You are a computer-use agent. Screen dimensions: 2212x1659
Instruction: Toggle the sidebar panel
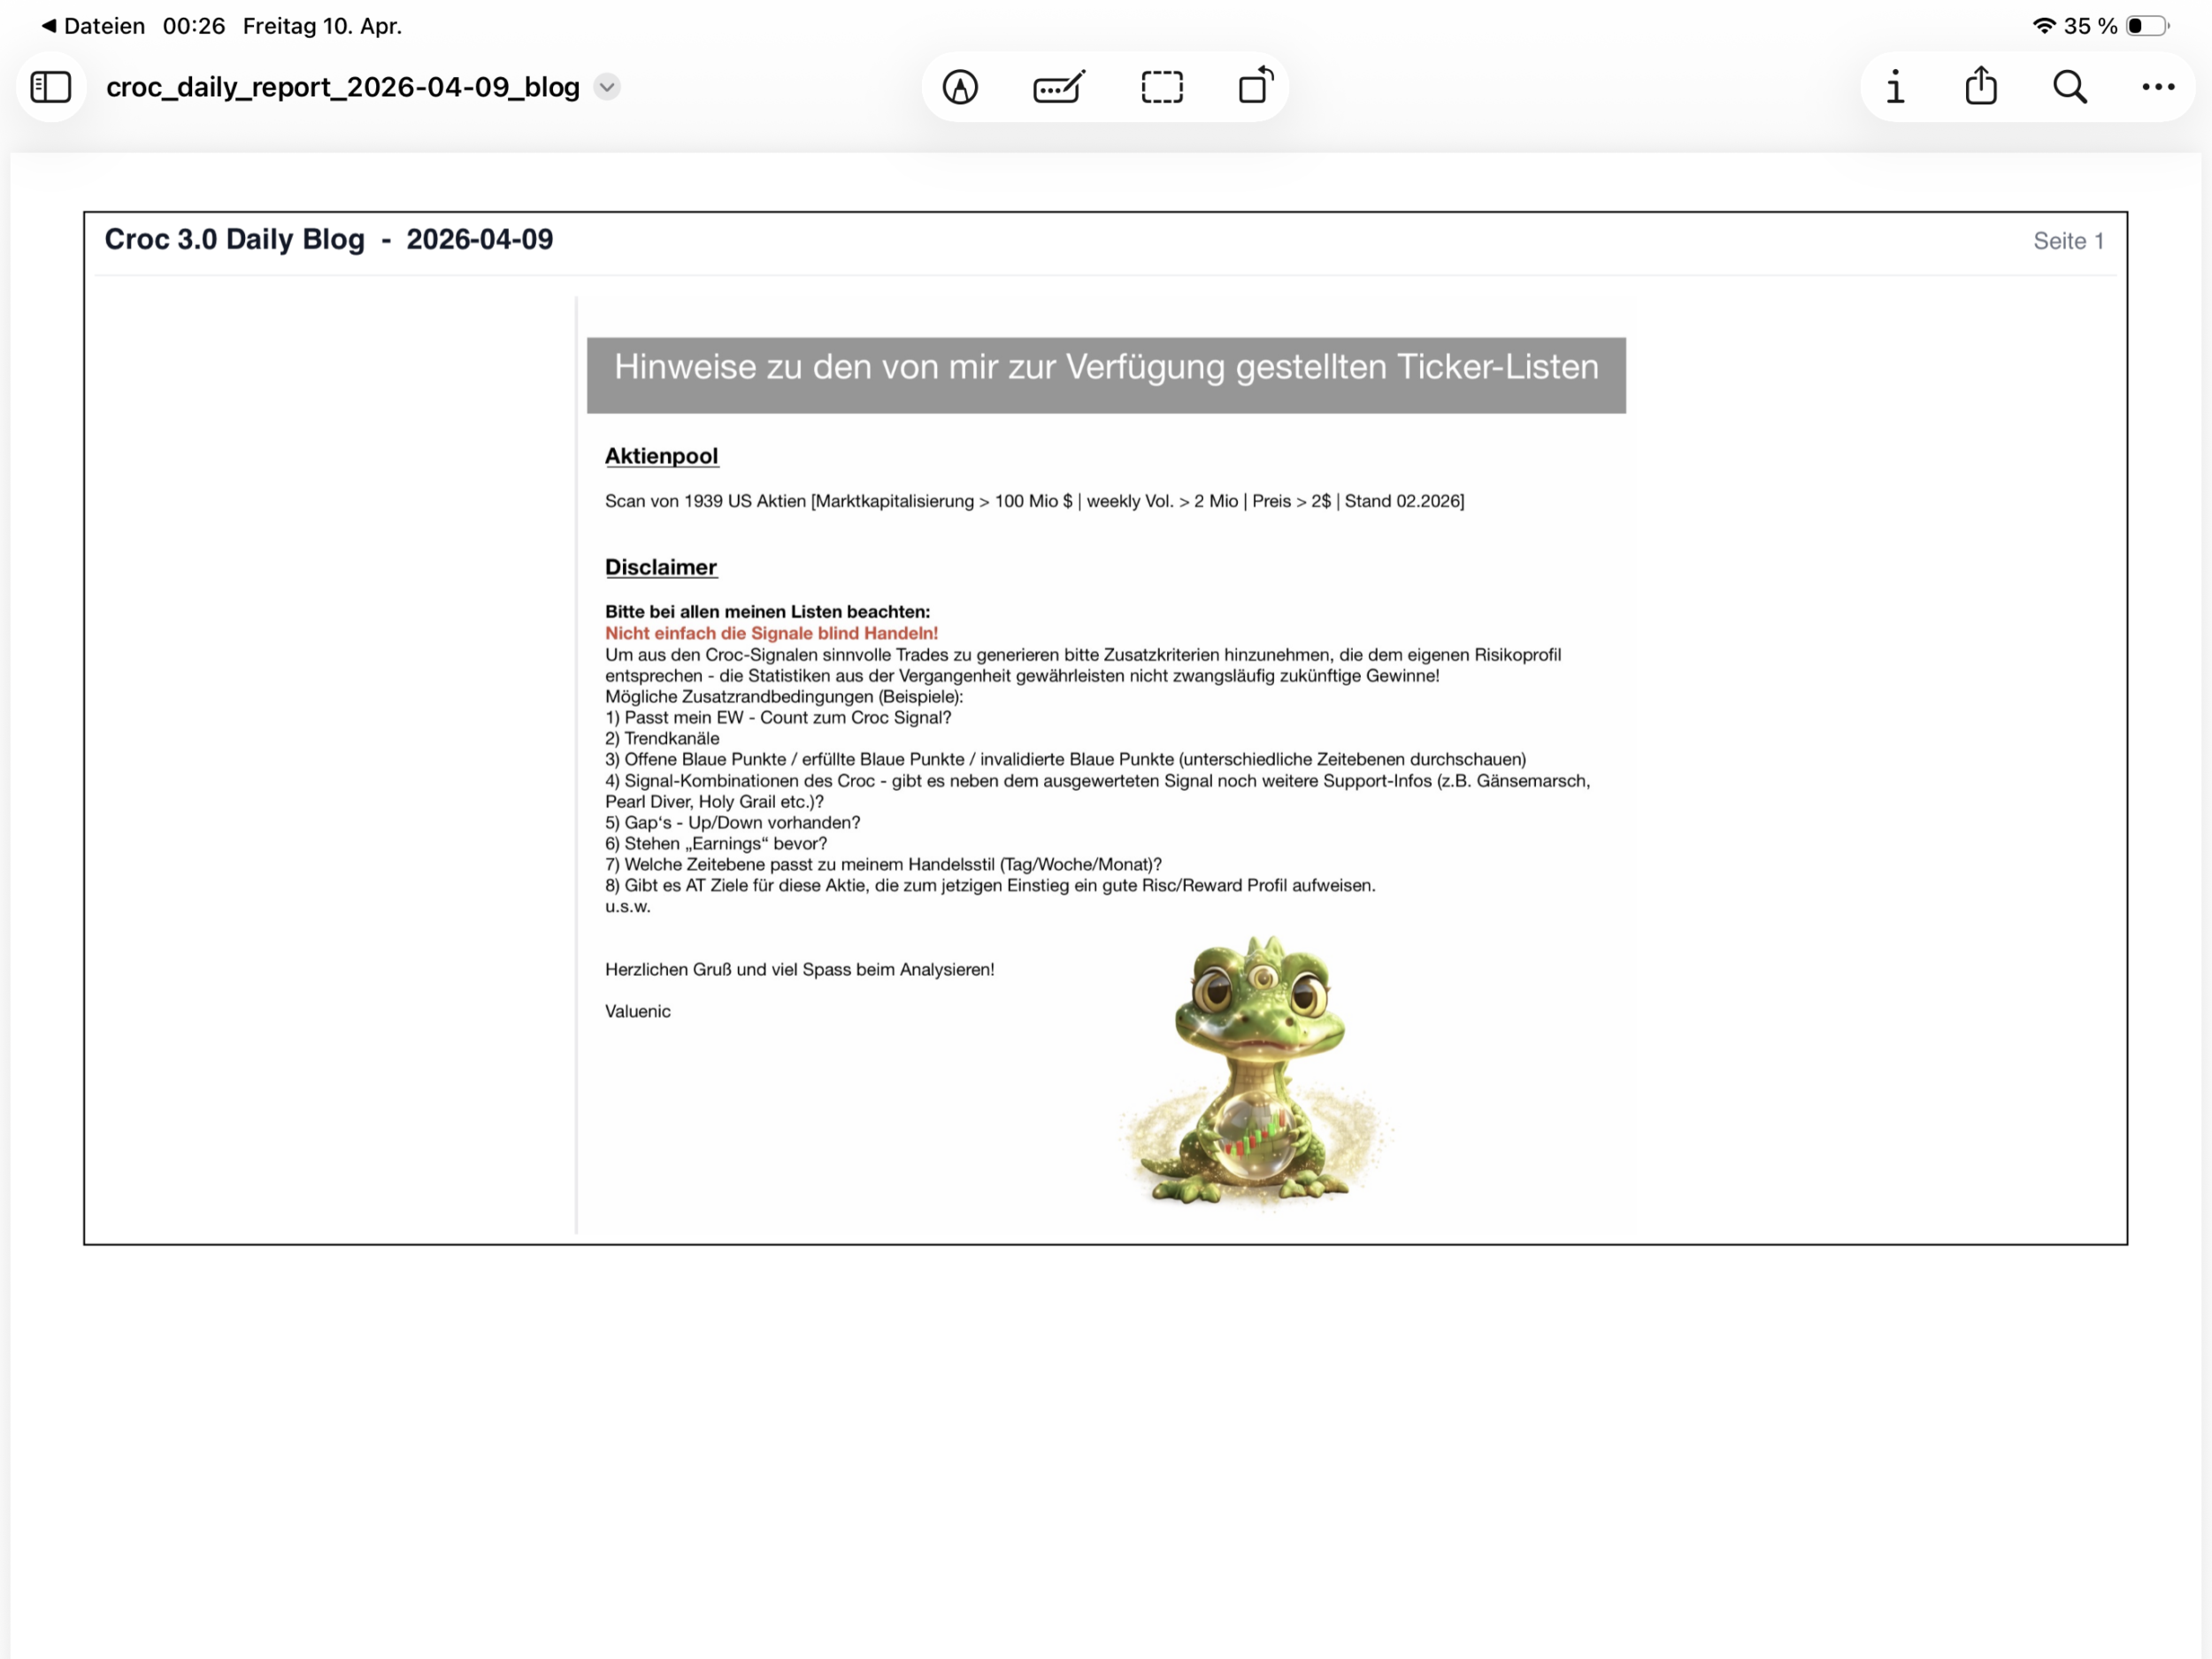tap(51, 87)
